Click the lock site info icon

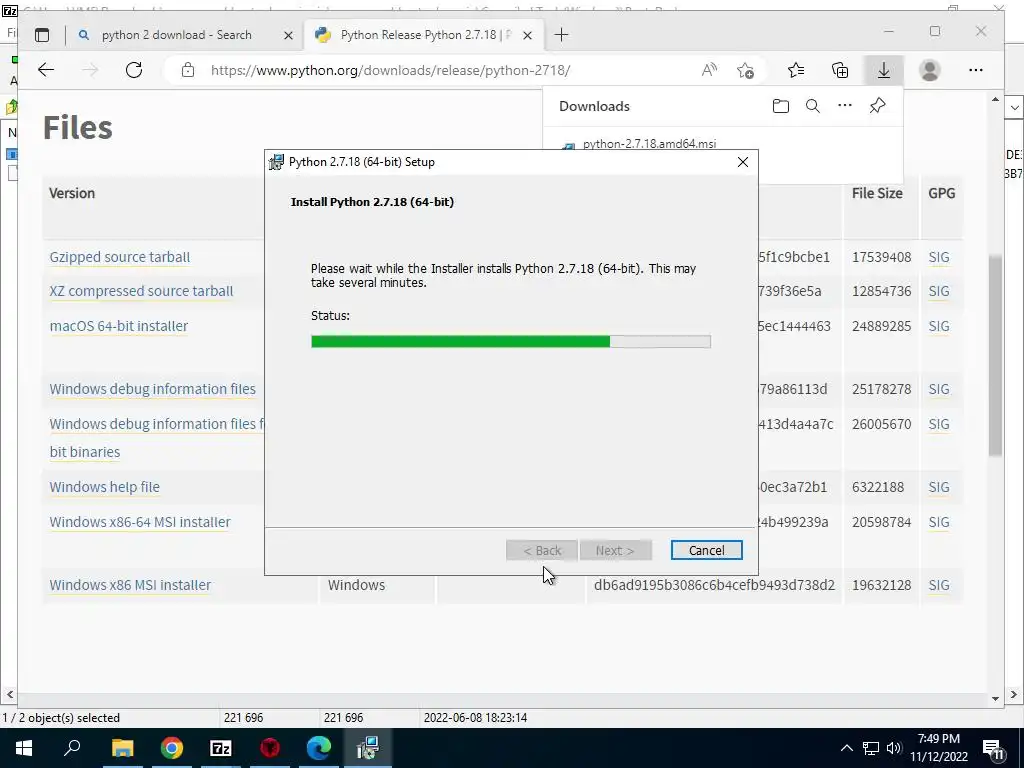click(188, 70)
